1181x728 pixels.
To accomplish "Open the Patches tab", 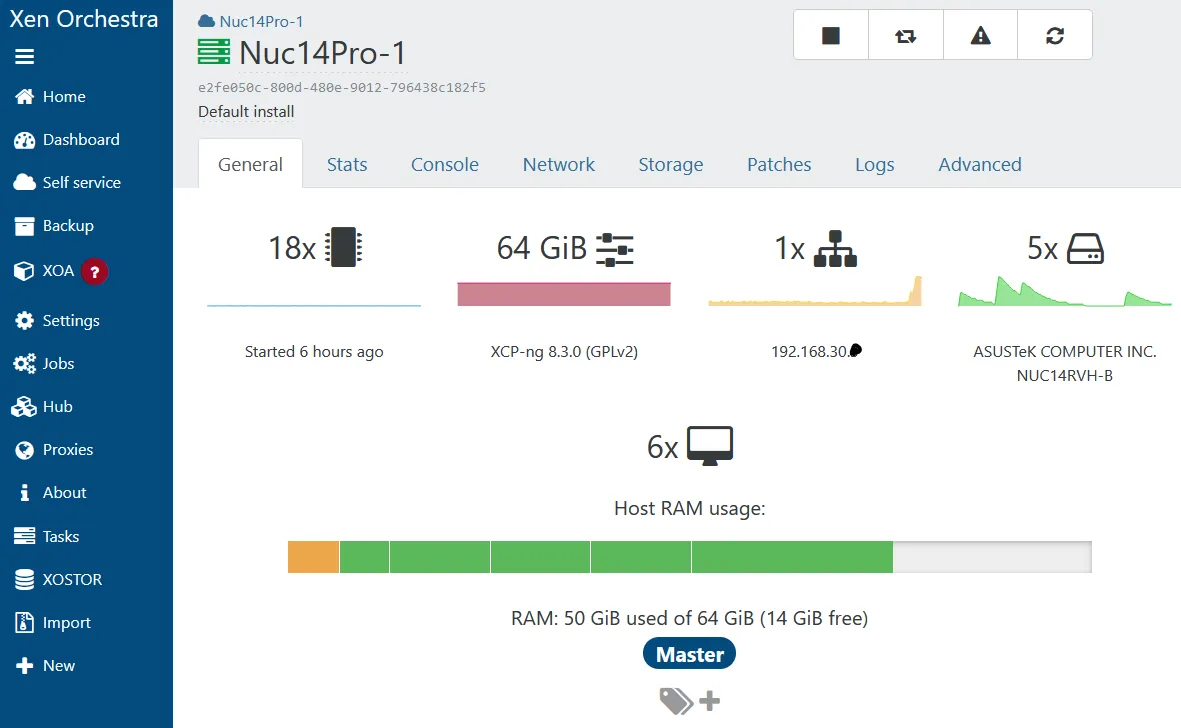I will pos(779,165).
